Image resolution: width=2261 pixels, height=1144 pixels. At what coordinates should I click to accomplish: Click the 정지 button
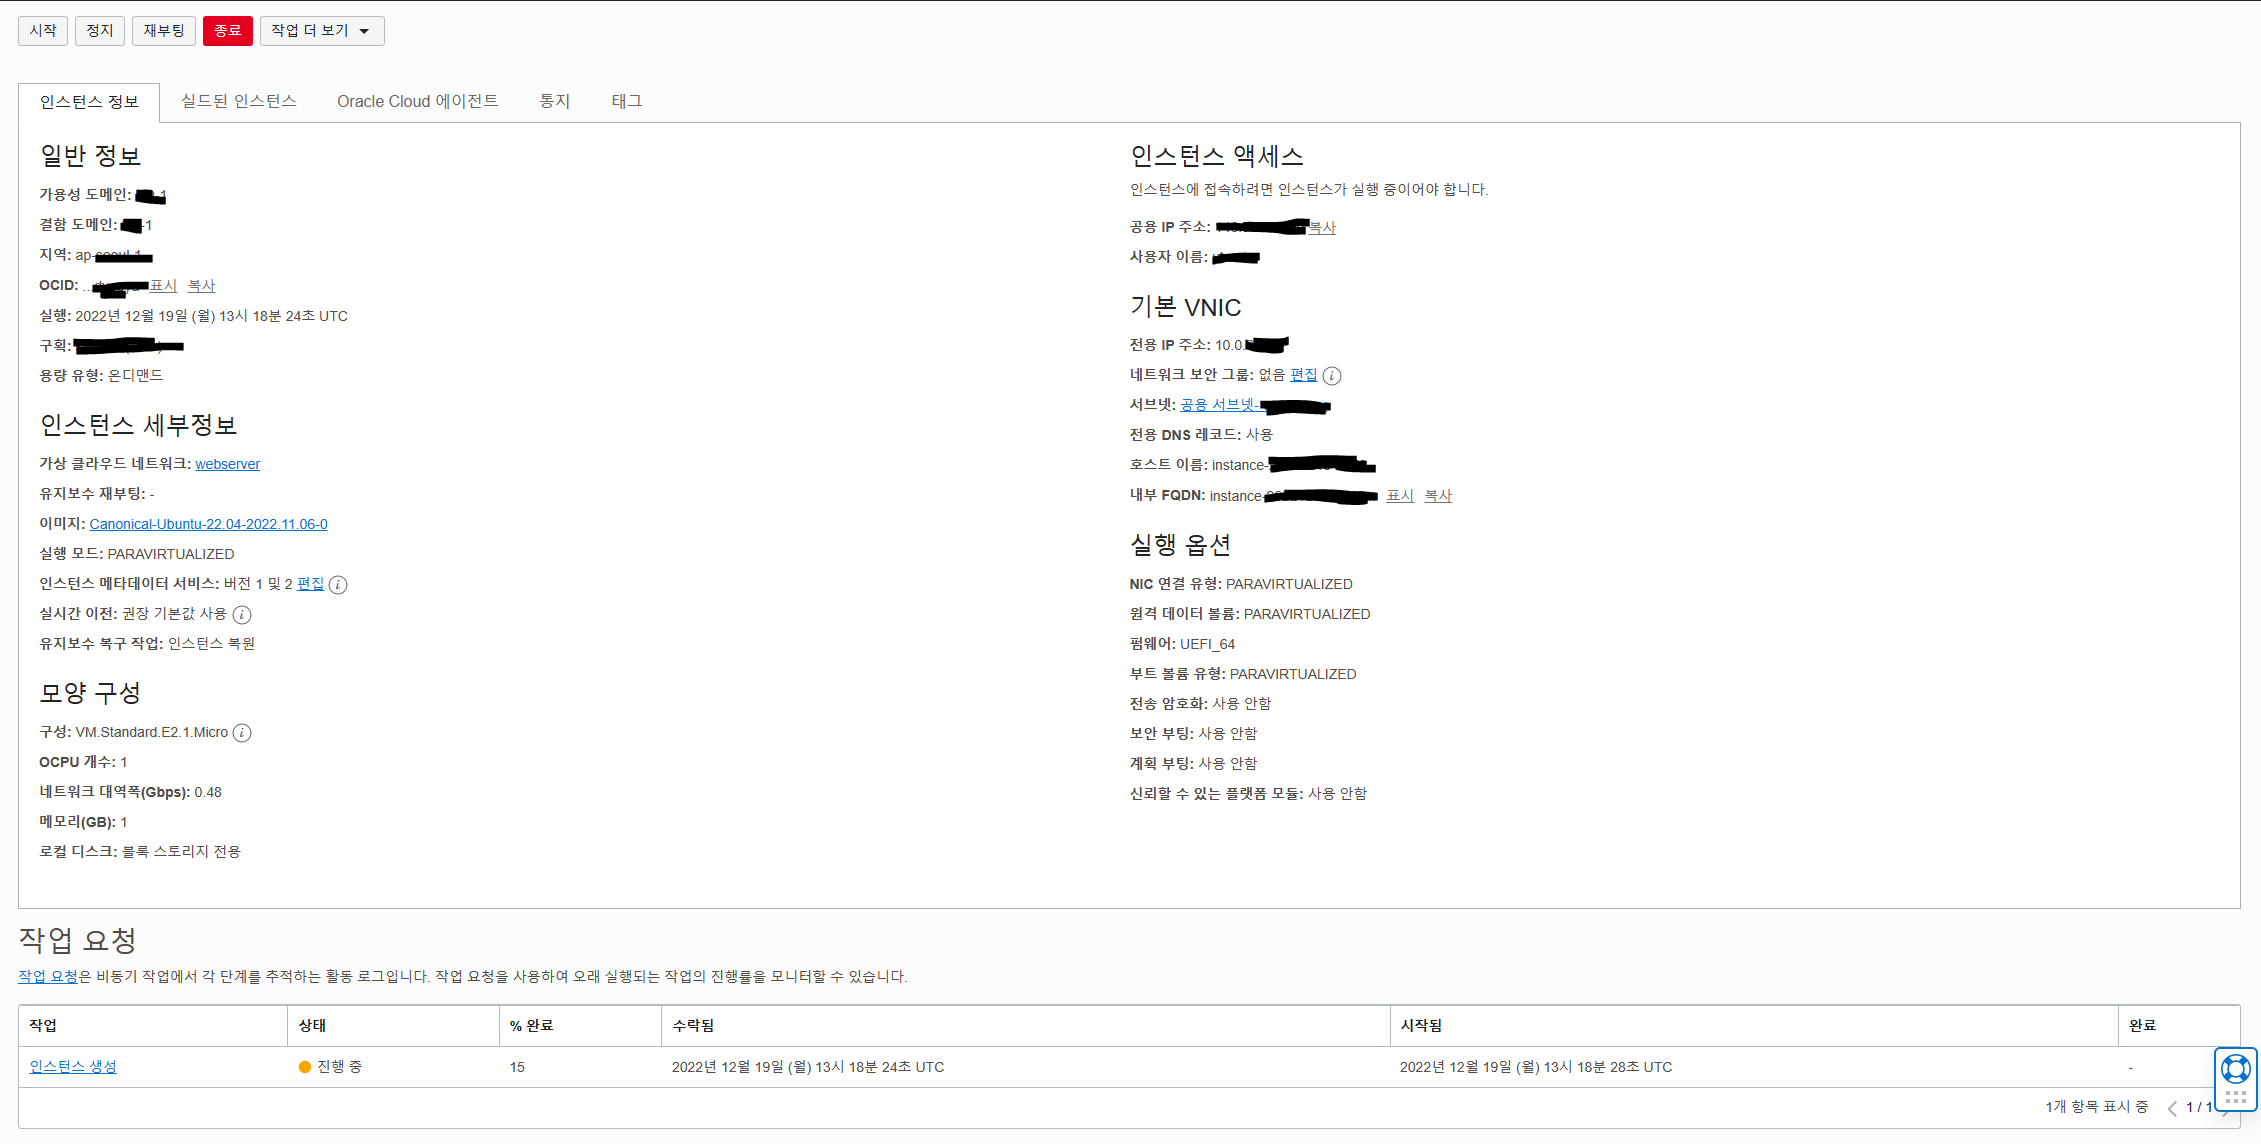click(99, 31)
